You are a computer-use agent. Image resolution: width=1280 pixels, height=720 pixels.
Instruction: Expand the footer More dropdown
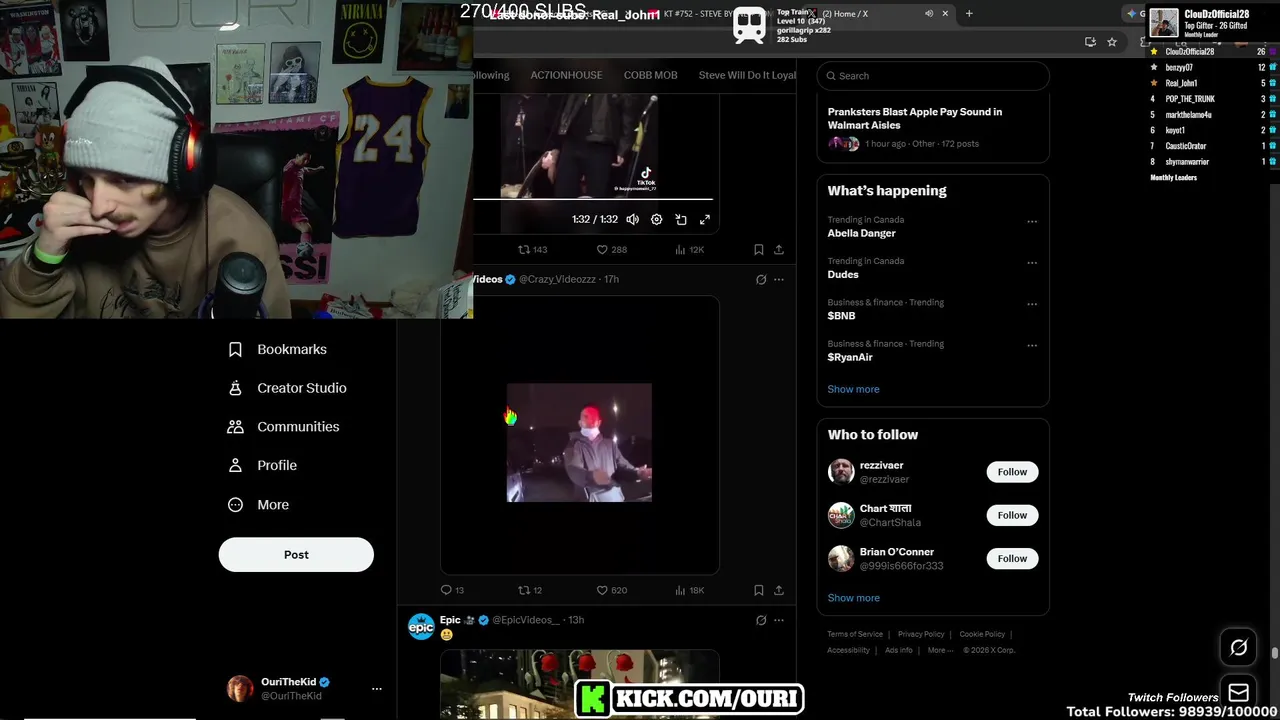pos(939,650)
